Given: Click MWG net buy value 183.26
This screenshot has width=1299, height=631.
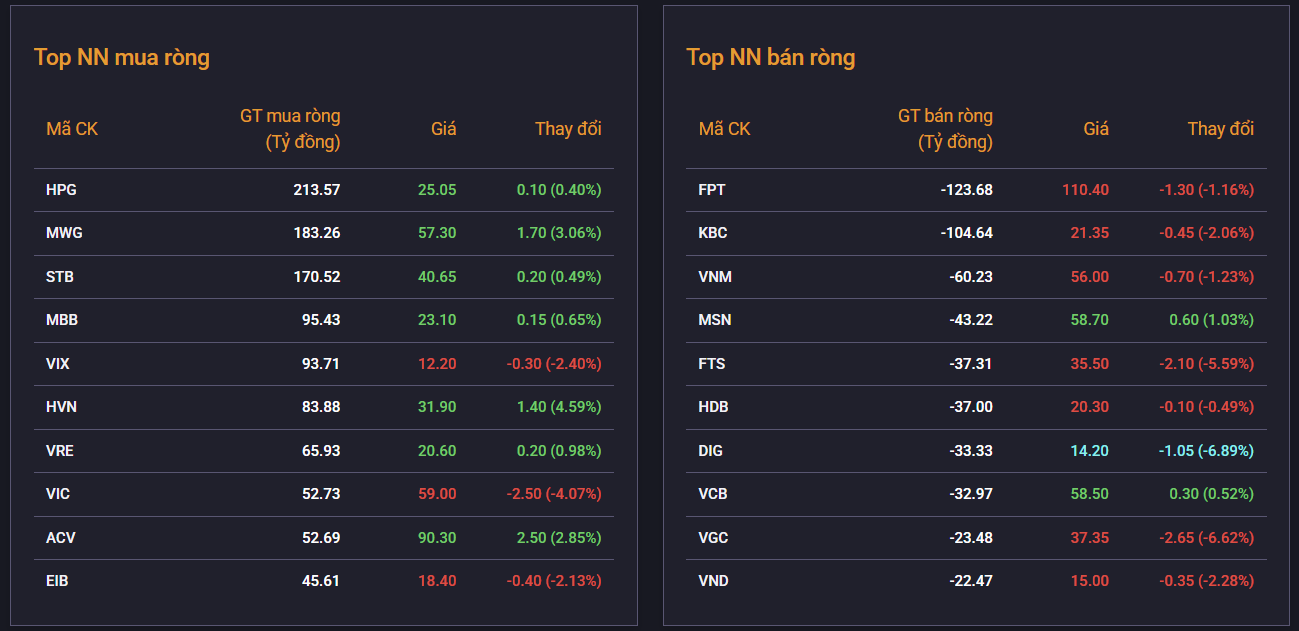Looking at the screenshot, I should pyautogui.click(x=317, y=233).
